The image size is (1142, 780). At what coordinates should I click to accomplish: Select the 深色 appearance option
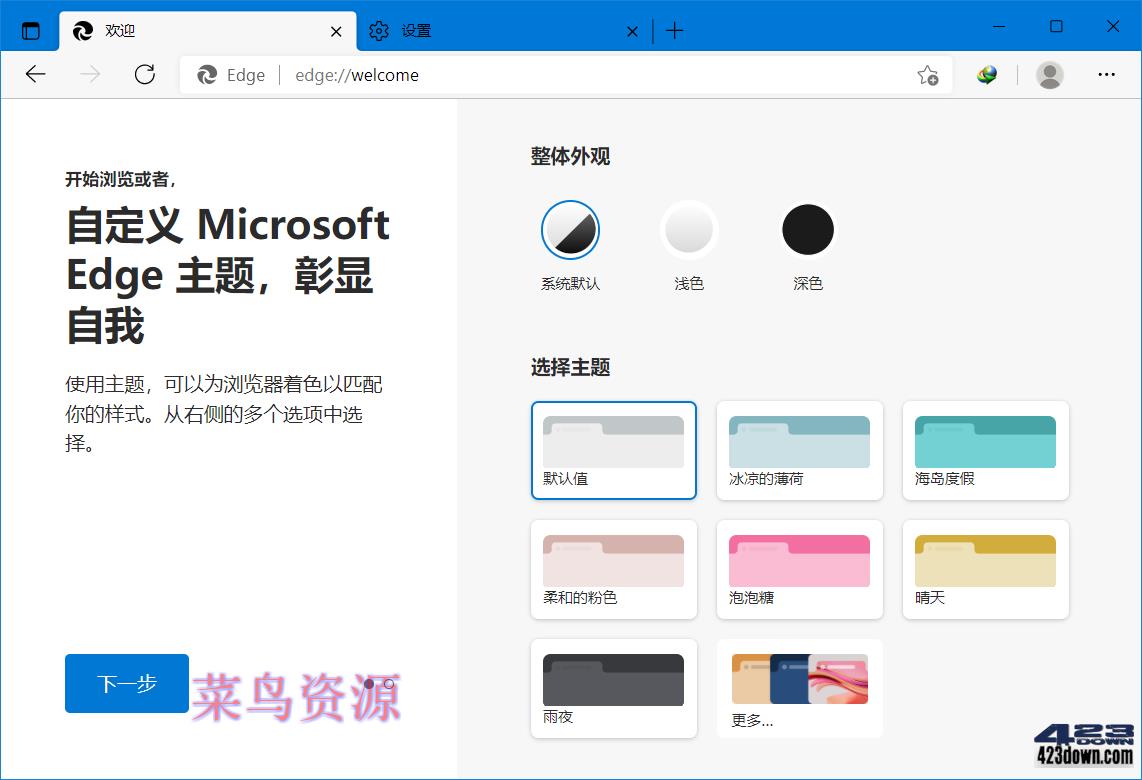pos(808,229)
